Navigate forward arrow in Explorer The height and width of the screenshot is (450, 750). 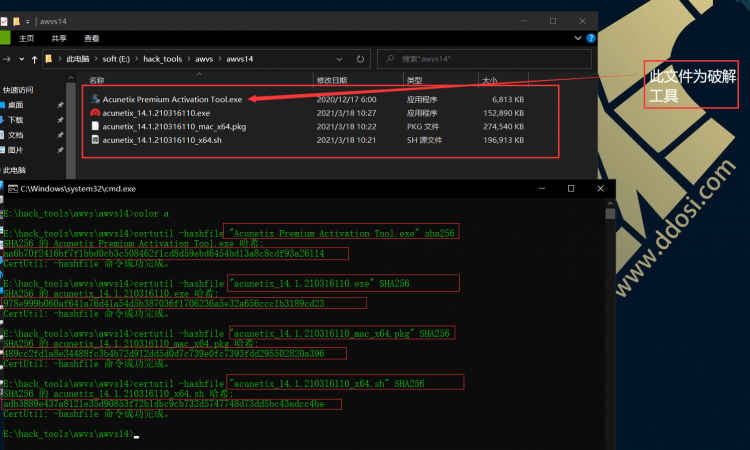pyautogui.click(x=7, y=59)
